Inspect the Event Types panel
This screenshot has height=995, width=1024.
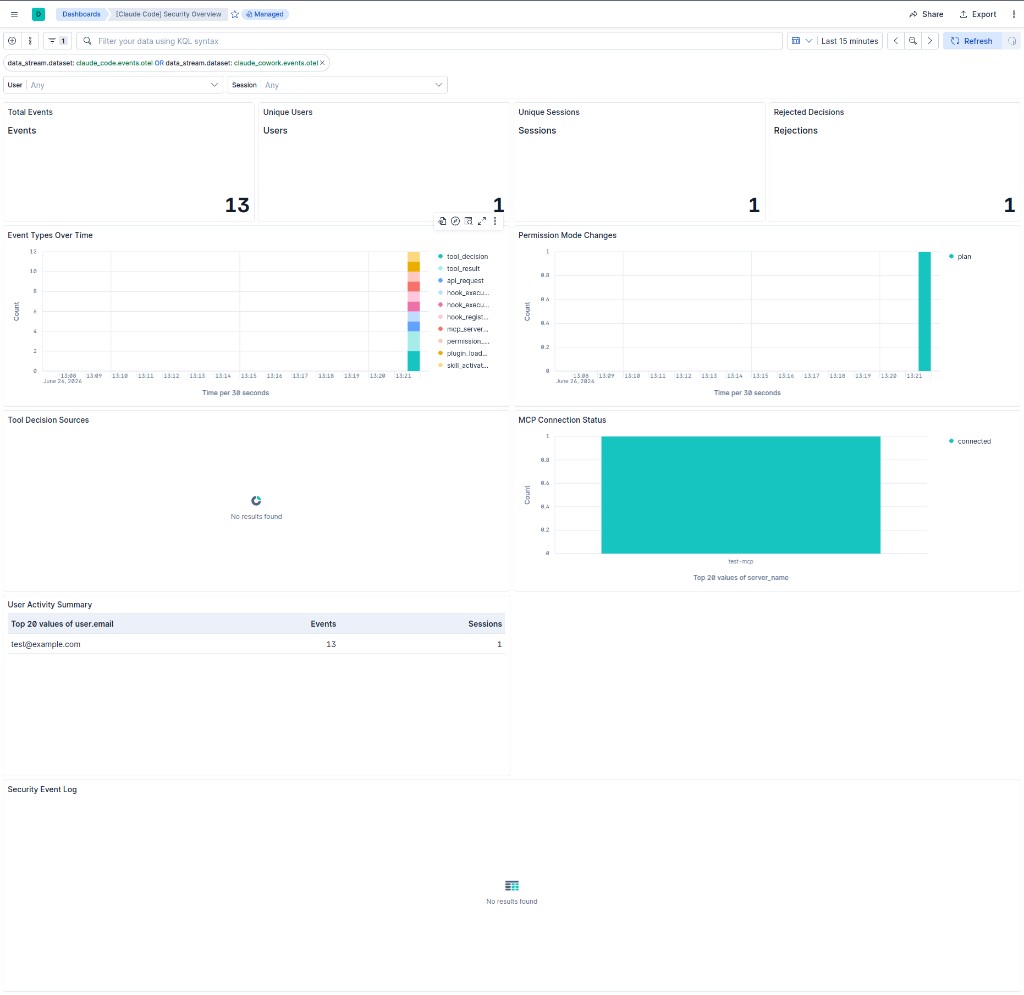pyautogui.click(x=468, y=221)
